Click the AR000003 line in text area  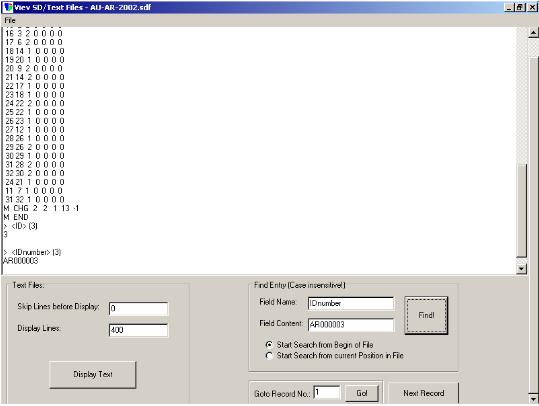click(21, 261)
